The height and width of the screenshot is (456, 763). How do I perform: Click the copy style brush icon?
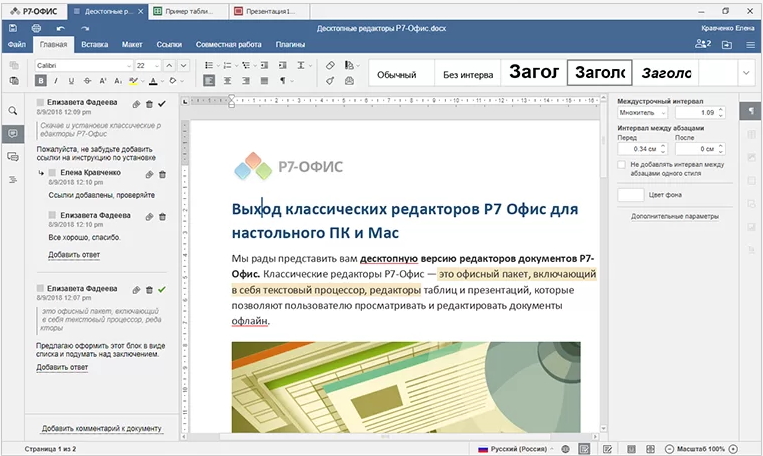[x=330, y=81]
